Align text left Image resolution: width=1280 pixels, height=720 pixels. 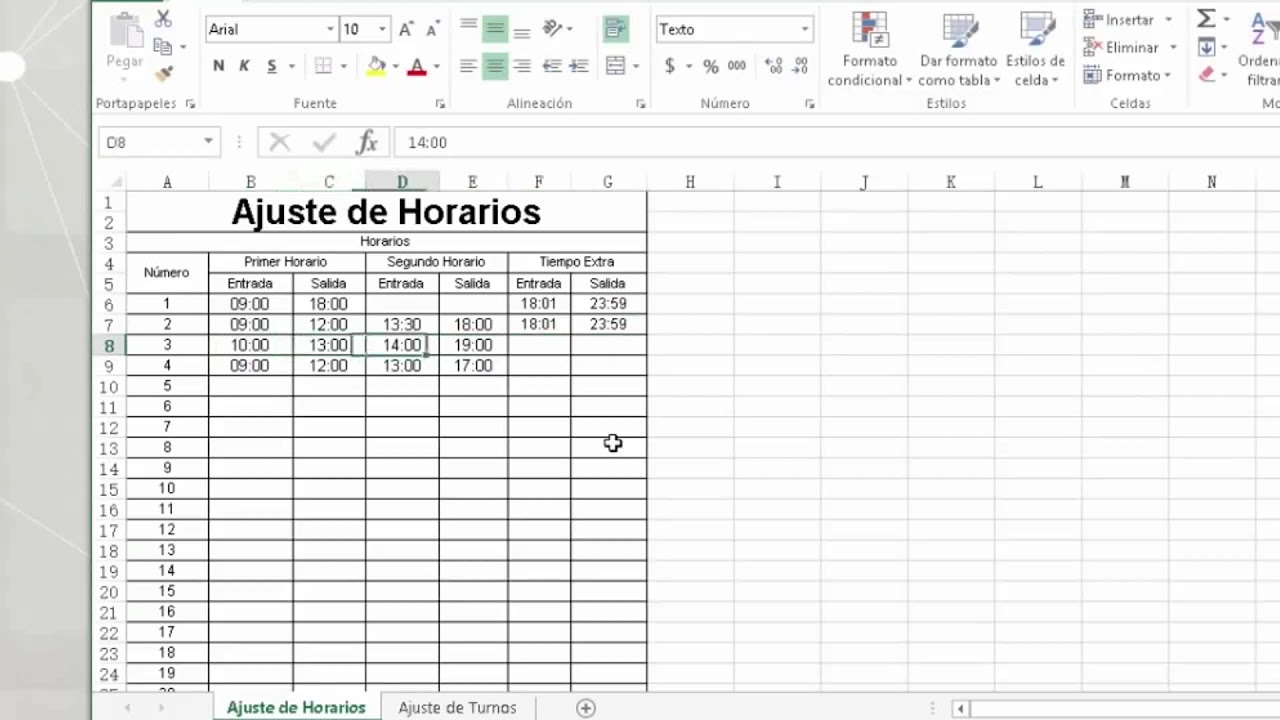coord(468,66)
